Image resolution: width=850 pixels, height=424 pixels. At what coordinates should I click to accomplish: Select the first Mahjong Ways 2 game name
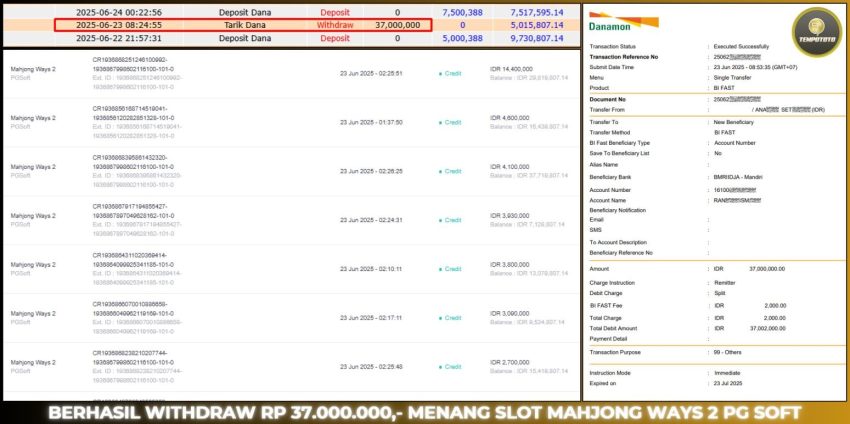(33, 70)
